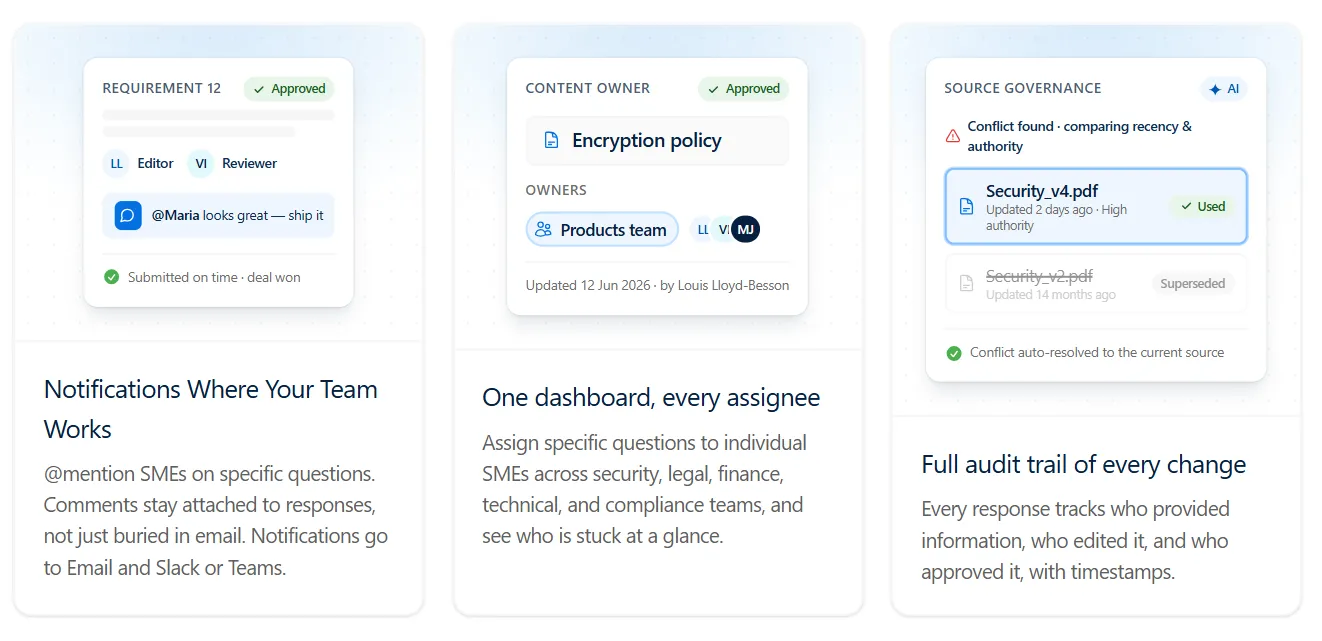Click 'Conflict auto-resolved to the current source' text
Image resolution: width=1322 pixels, height=641 pixels.
click(x=1097, y=353)
